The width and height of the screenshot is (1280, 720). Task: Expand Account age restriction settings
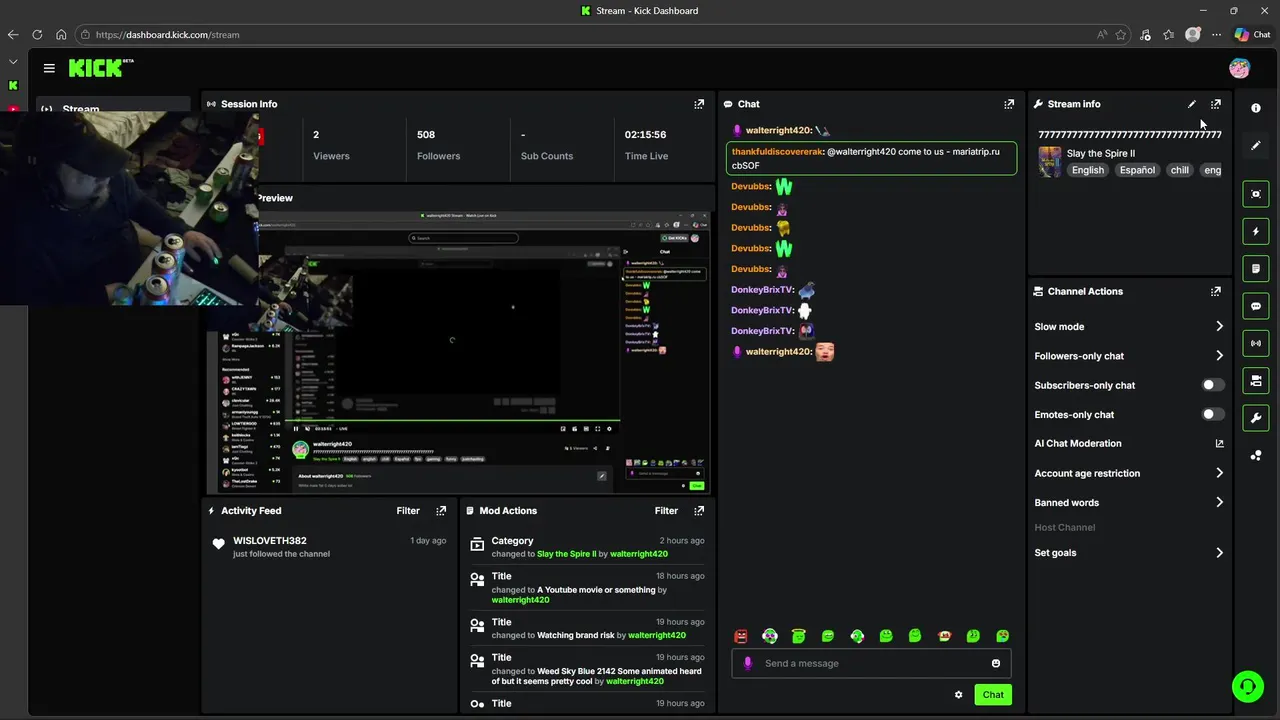click(1219, 474)
